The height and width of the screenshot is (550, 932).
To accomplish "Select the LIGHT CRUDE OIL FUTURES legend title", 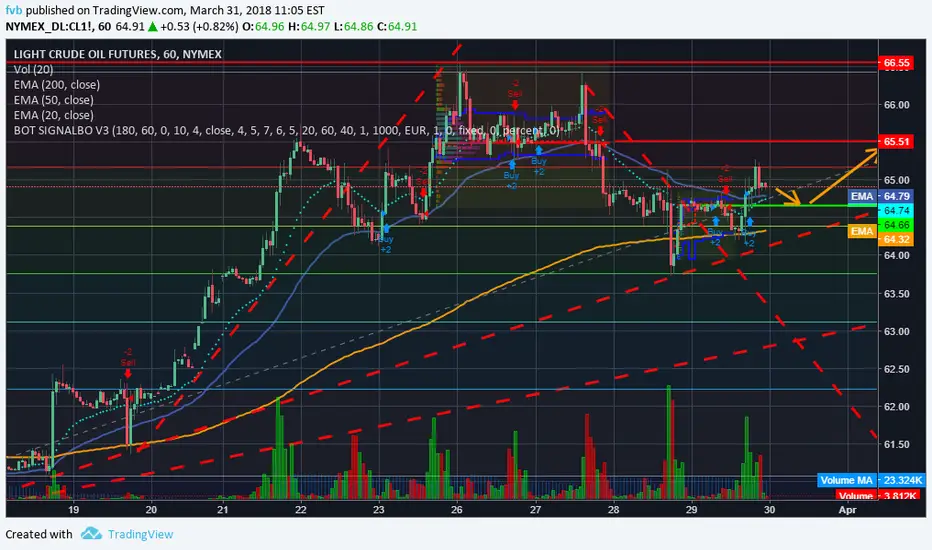I will pos(118,54).
